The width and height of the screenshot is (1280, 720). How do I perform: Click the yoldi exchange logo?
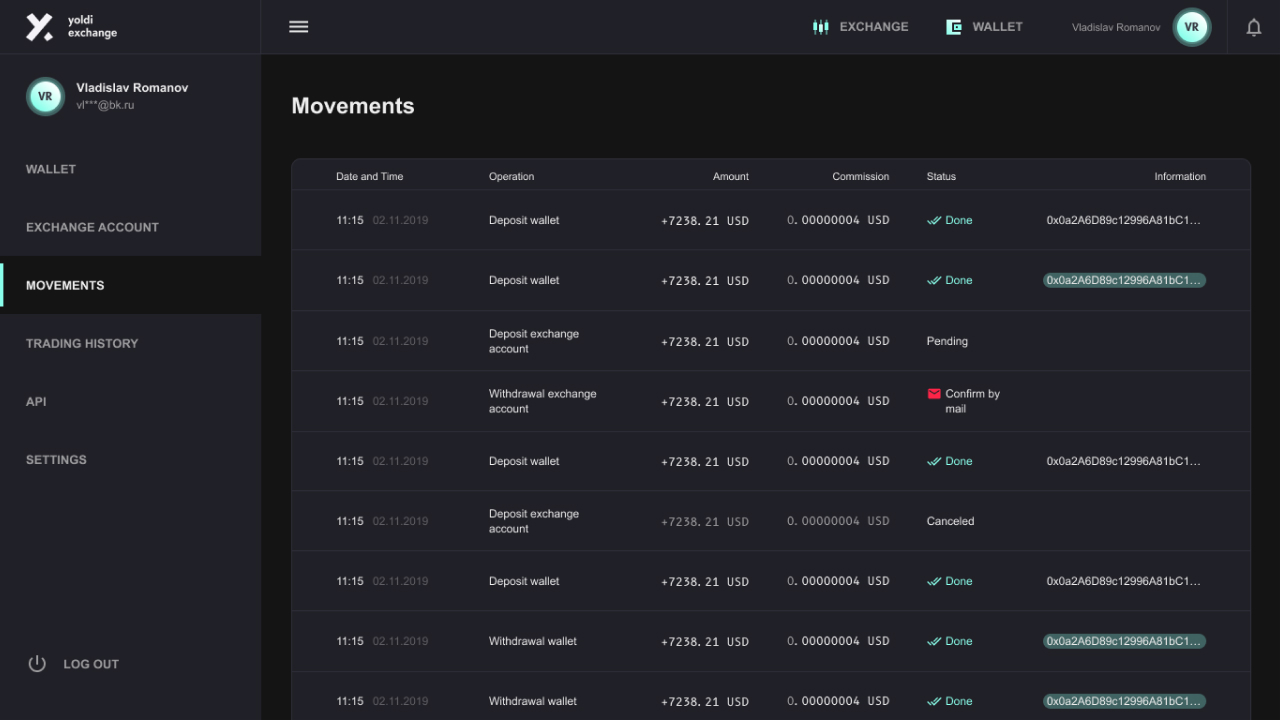point(71,27)
